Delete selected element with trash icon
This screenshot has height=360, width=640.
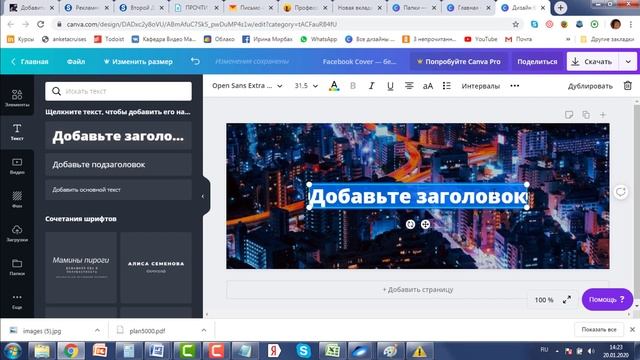(x=627, y=86)
